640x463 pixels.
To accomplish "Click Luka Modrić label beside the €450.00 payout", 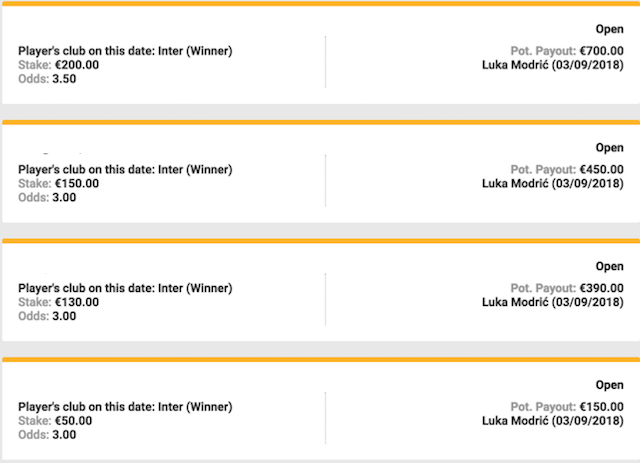I will coord(552,184).
